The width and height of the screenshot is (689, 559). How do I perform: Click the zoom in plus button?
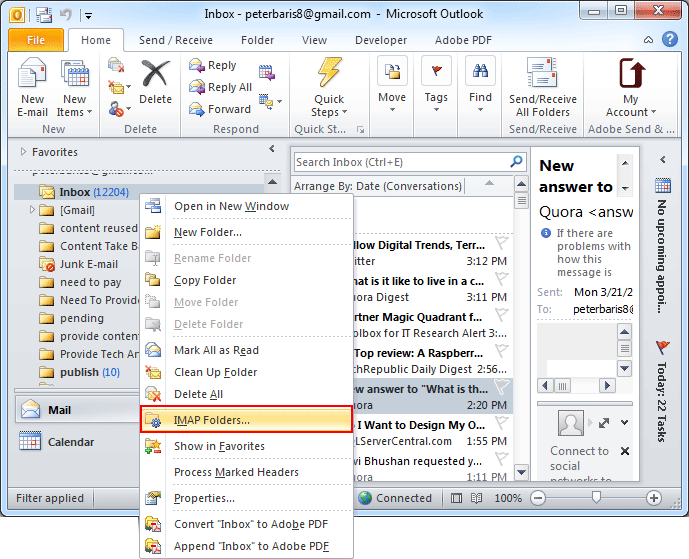tap(653, 498)
